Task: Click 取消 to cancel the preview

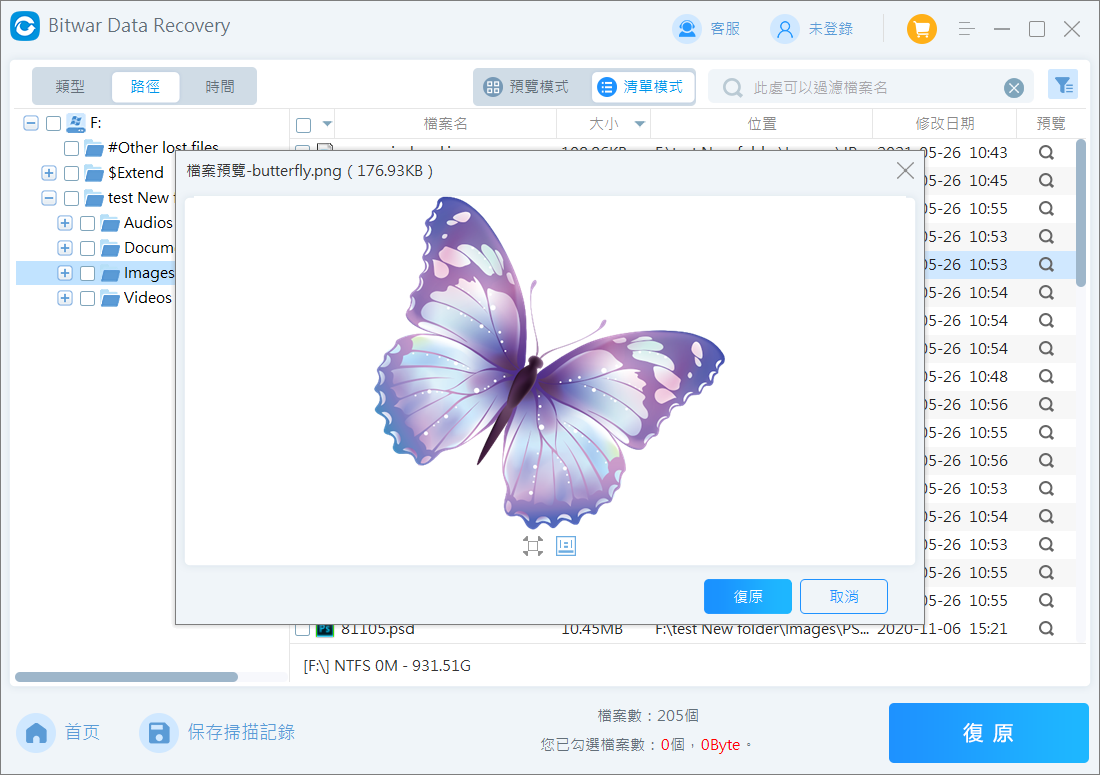Action: pyautogui.click(x=843, y=596)
